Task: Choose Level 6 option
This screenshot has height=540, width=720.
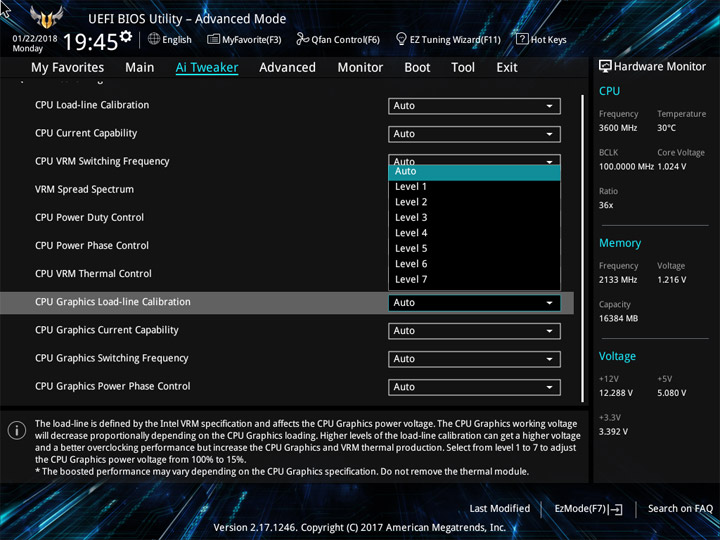Action: point(474,264)
